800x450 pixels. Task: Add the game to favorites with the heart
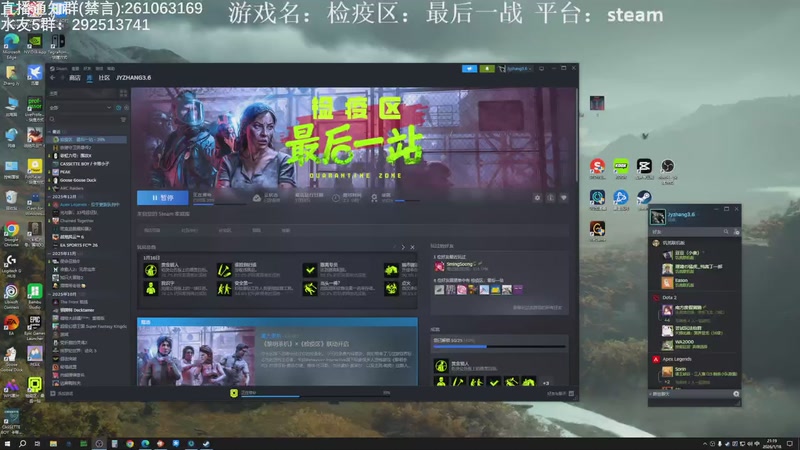[x=564, y=198]
